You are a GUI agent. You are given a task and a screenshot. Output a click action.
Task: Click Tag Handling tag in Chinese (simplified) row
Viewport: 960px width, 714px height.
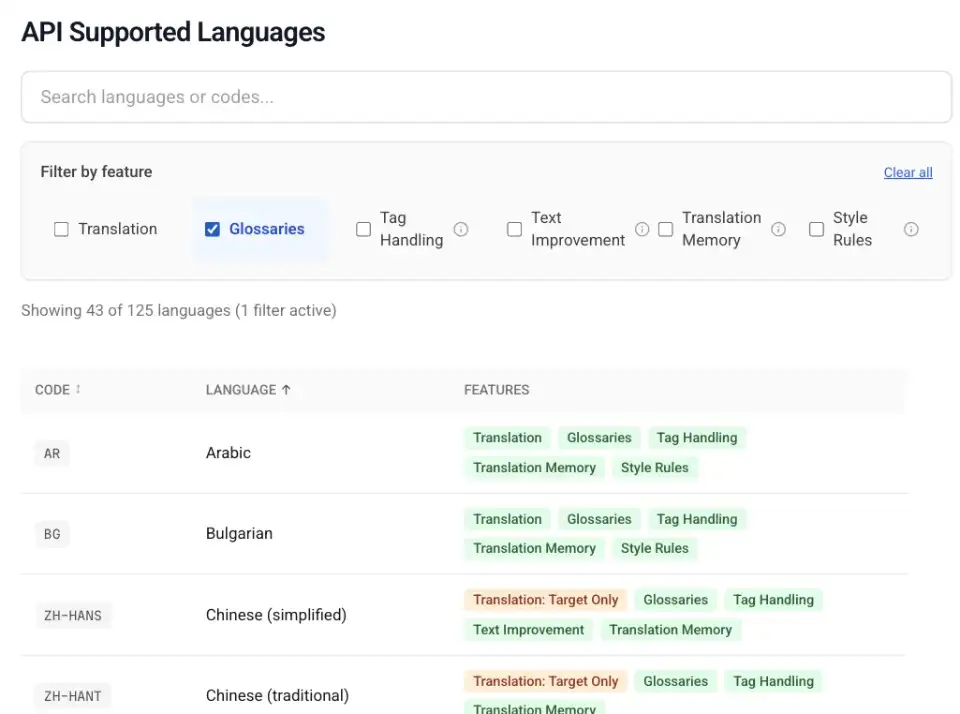[773, 600]
